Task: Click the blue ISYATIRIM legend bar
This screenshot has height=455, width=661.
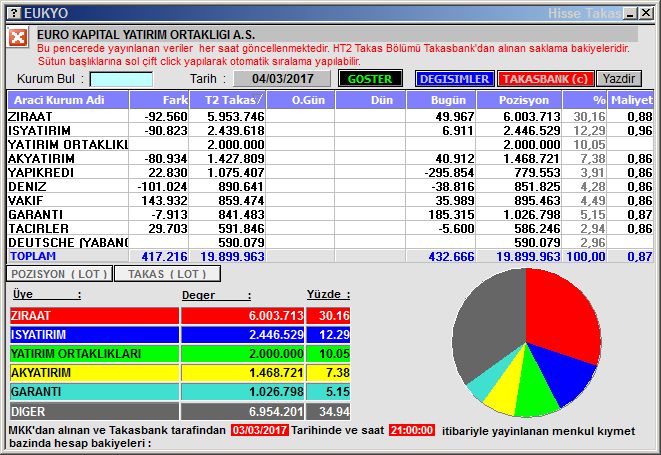Action: [94, 335]
